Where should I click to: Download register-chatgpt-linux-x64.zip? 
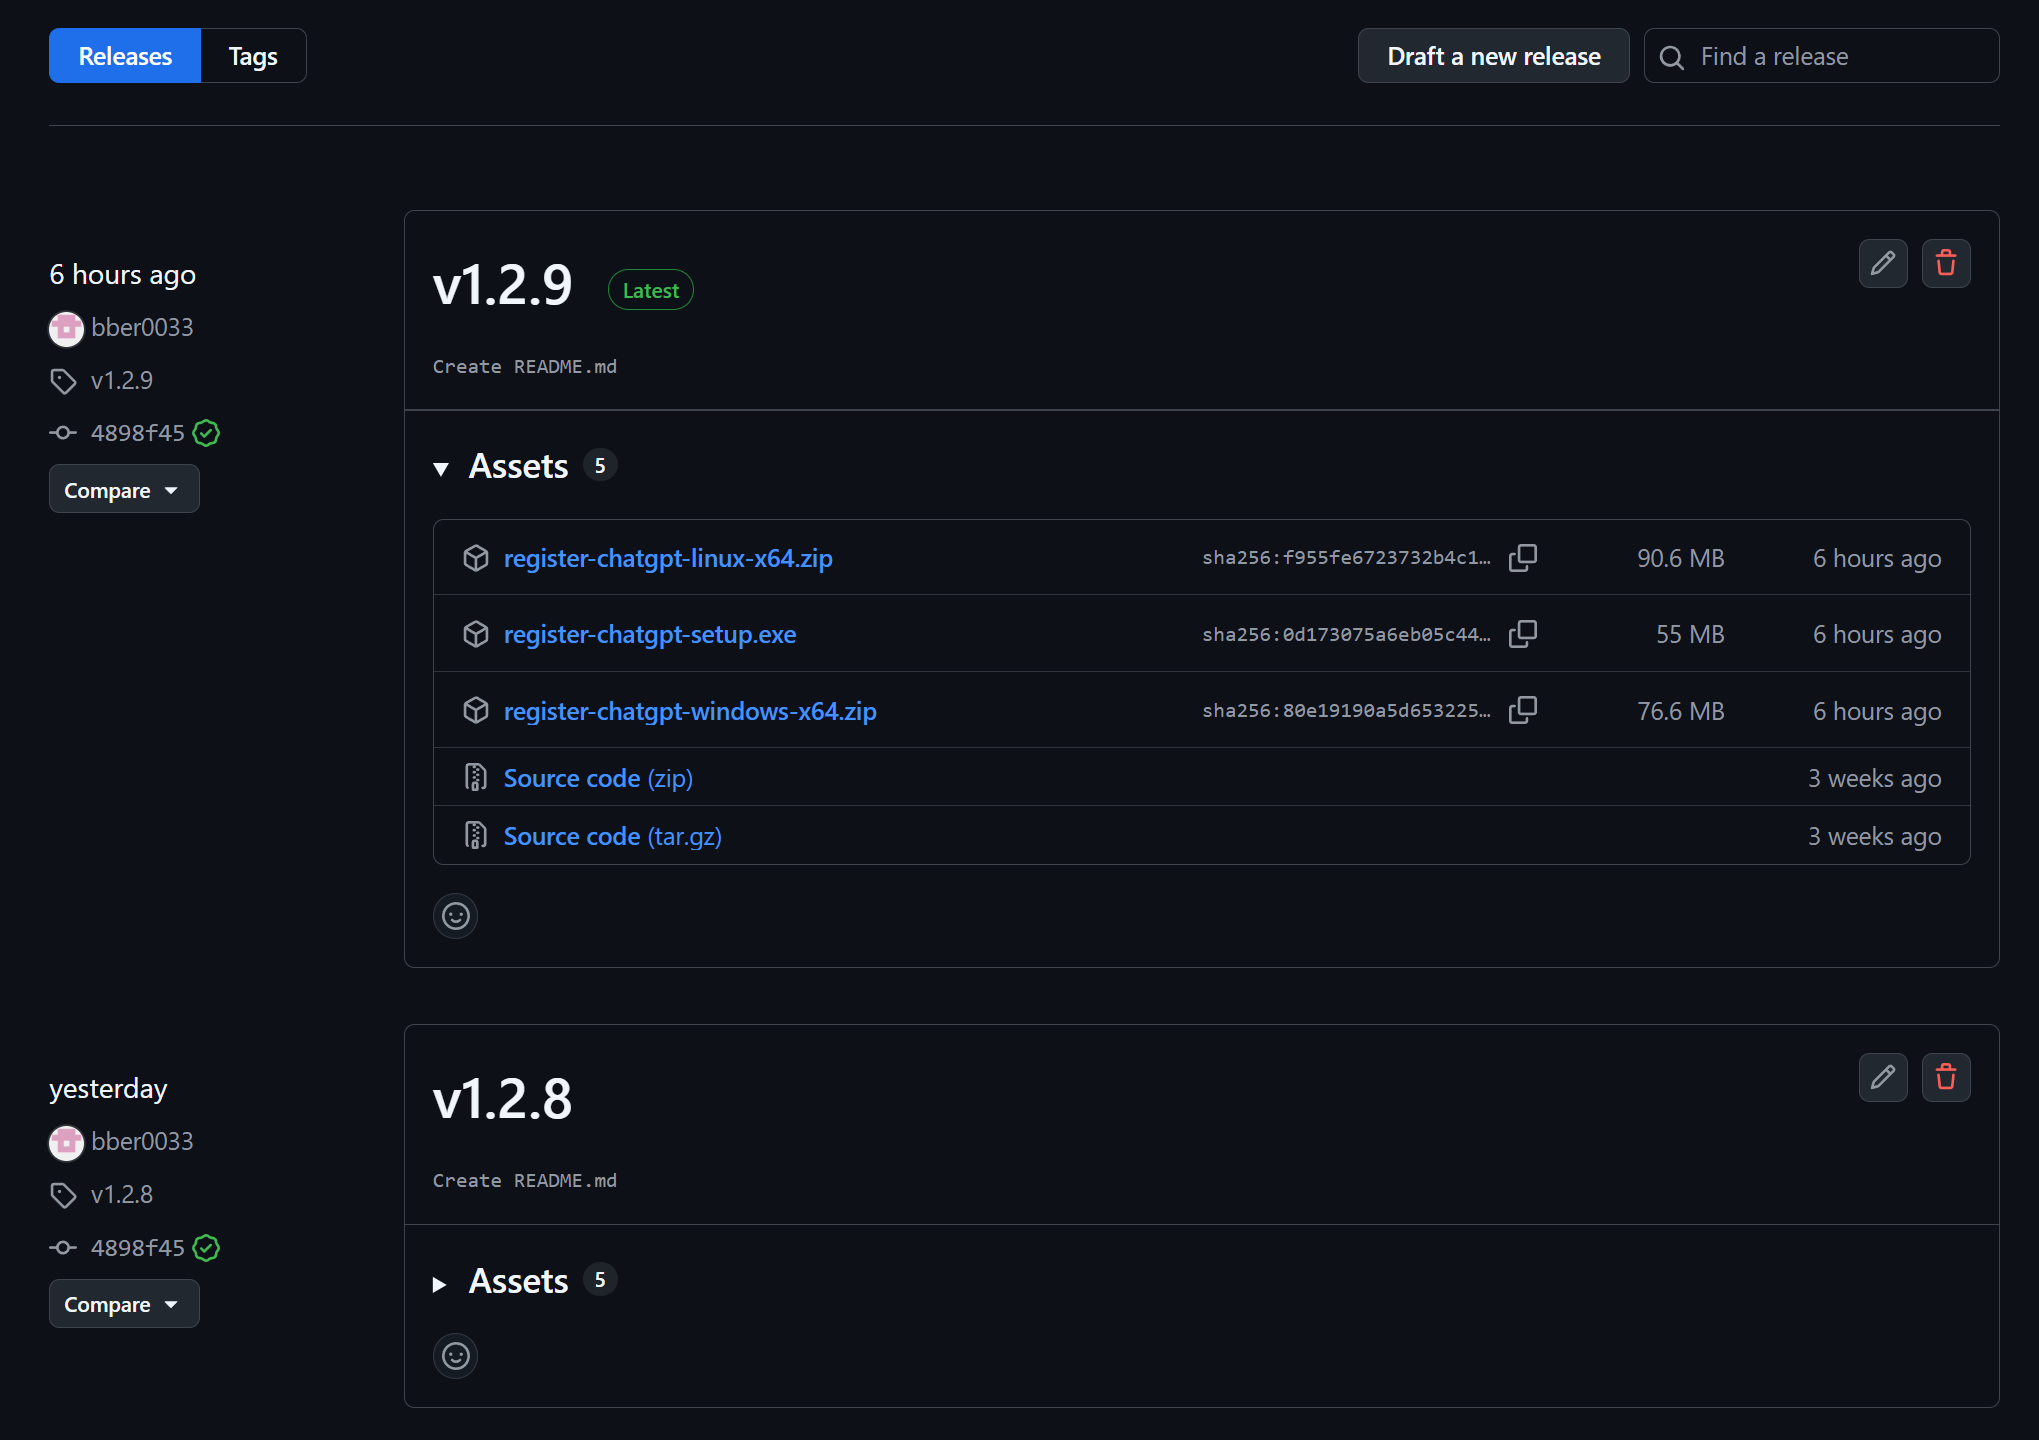pos(668,558)
